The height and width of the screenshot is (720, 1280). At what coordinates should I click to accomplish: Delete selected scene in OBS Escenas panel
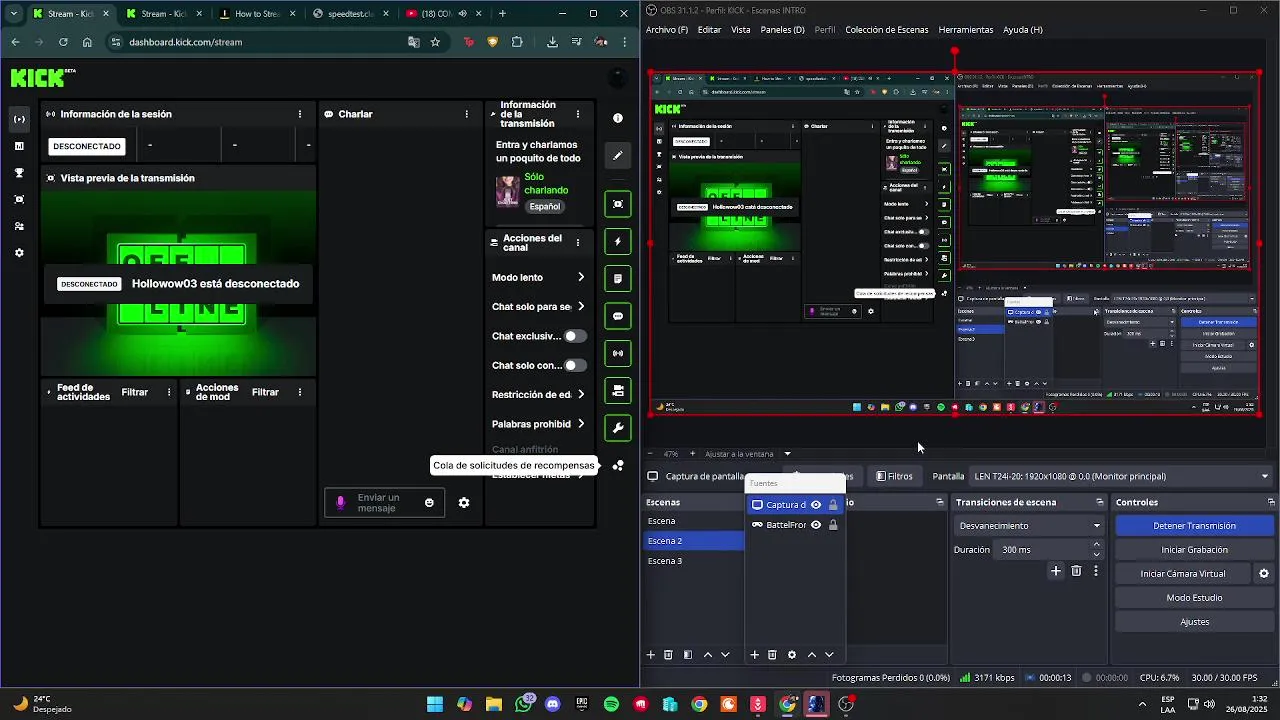pyautogui.click(x=668, y=655)
